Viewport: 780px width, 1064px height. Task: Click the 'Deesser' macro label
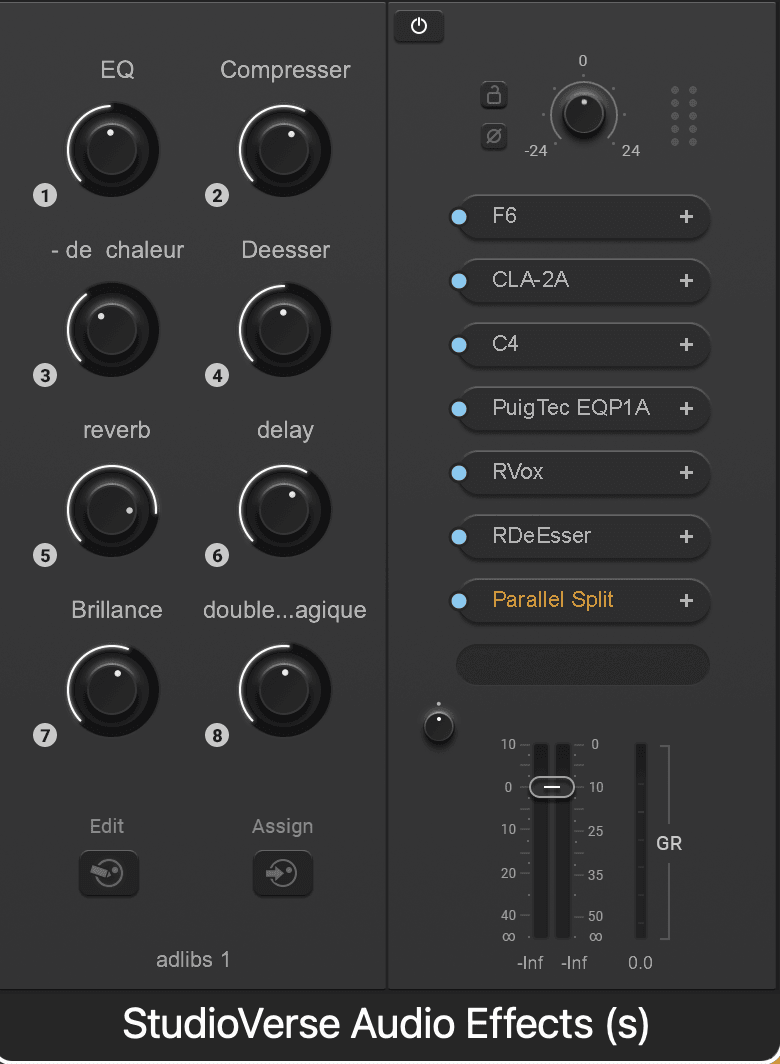[285, 250]
